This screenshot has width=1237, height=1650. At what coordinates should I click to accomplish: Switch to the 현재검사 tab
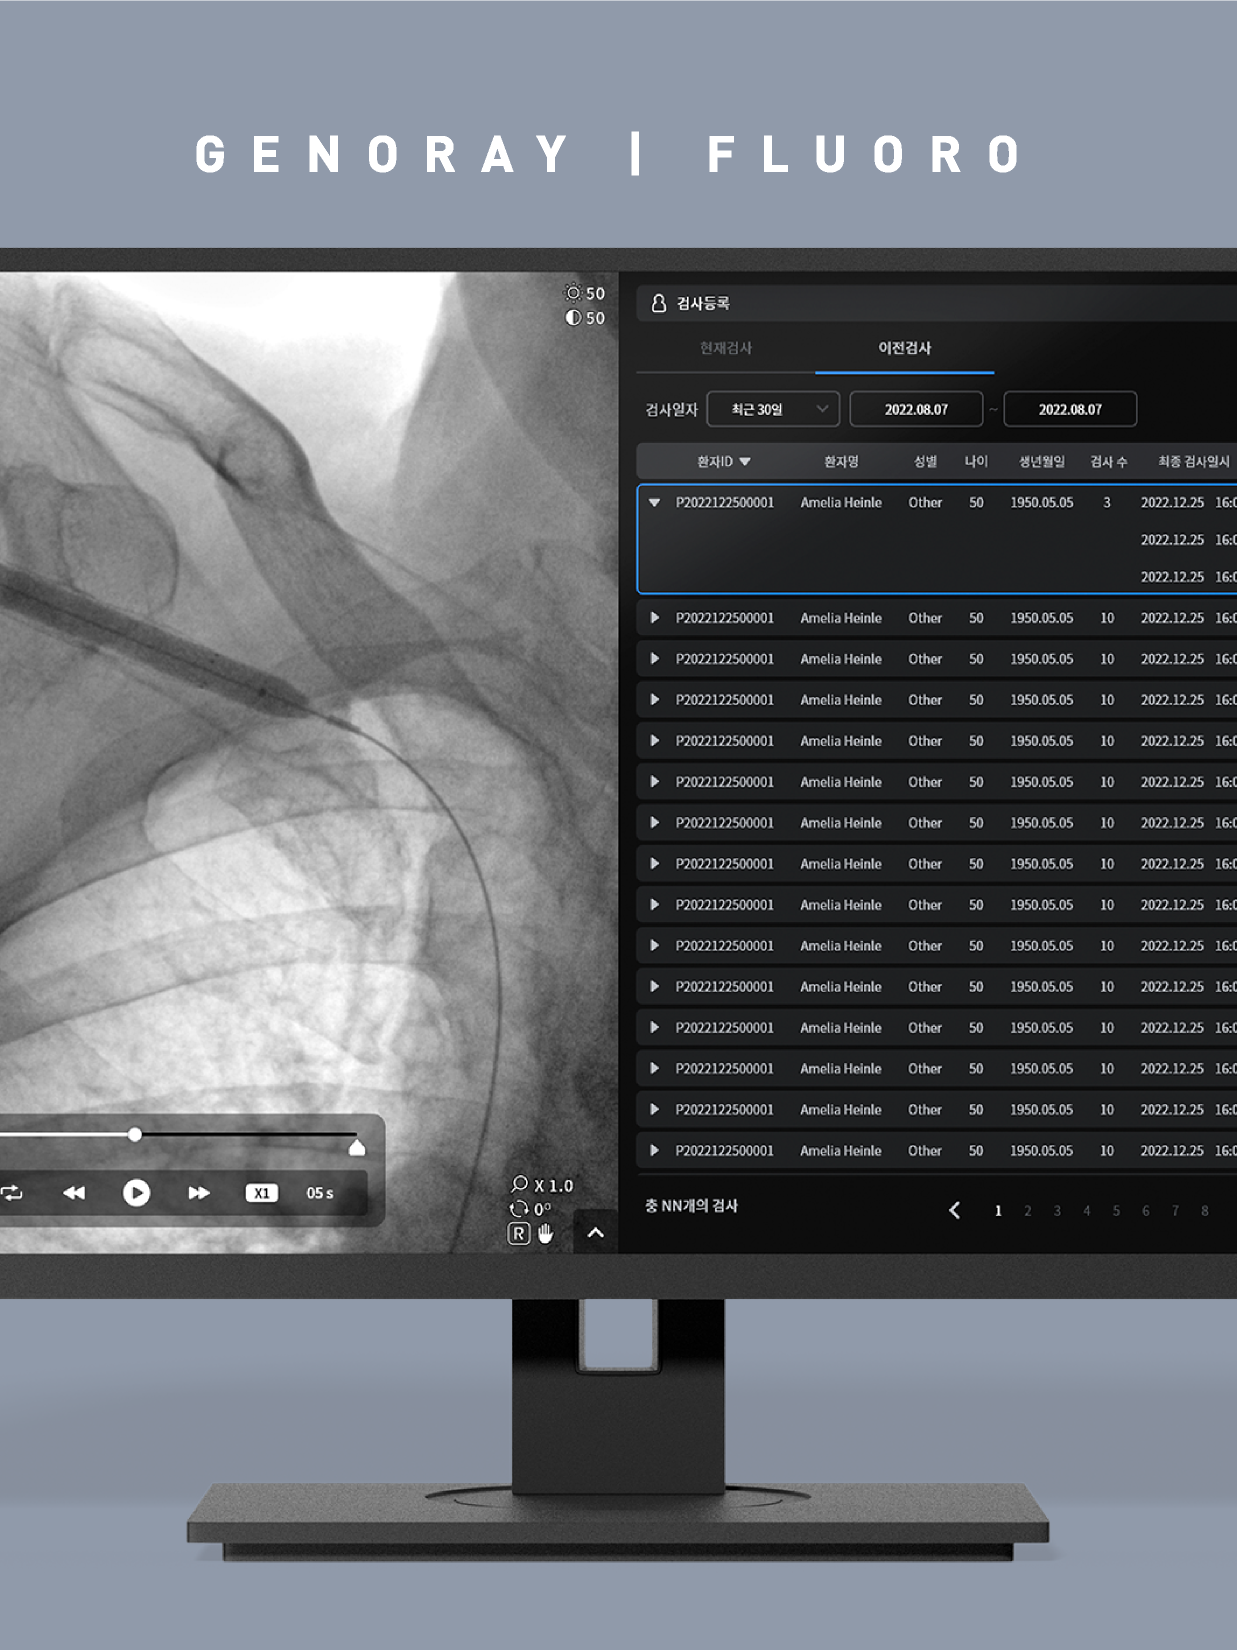point(726,348)
